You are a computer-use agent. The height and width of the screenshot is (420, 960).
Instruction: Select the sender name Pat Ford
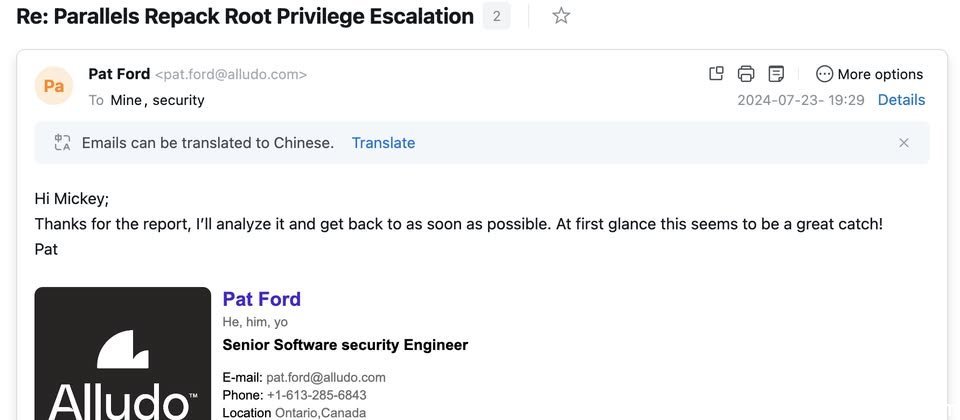coord(119,74)
